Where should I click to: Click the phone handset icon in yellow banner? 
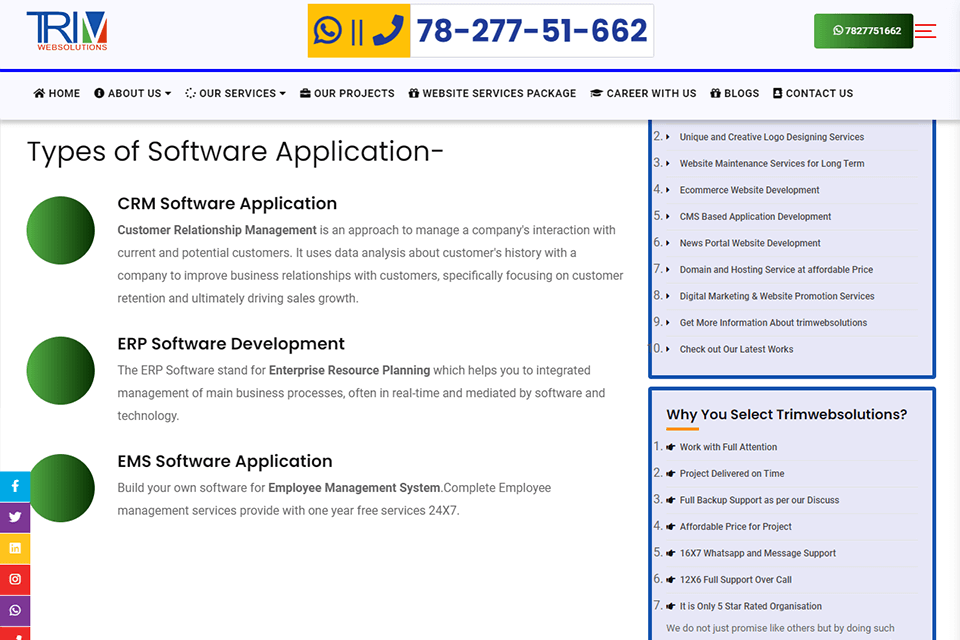coord(388,31)
